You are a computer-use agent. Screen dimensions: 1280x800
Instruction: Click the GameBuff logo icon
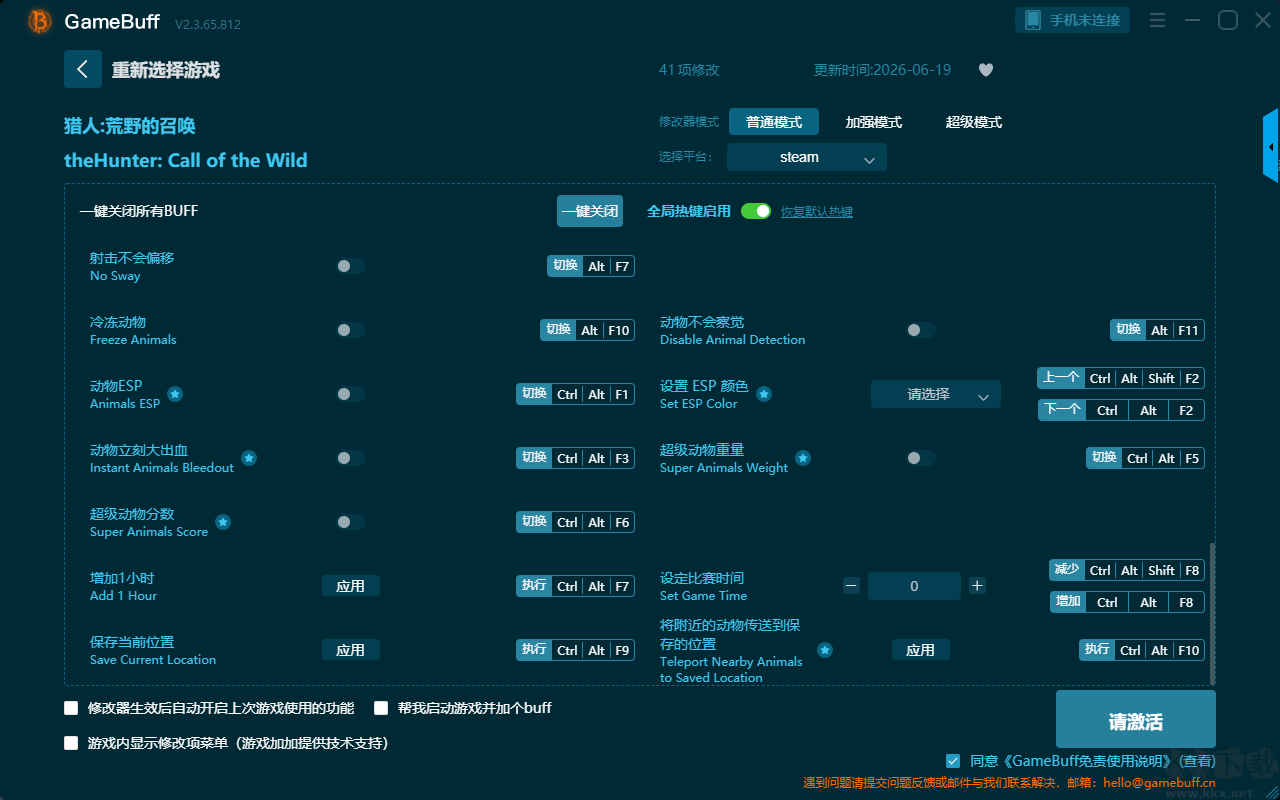click(x=40, y=21)
